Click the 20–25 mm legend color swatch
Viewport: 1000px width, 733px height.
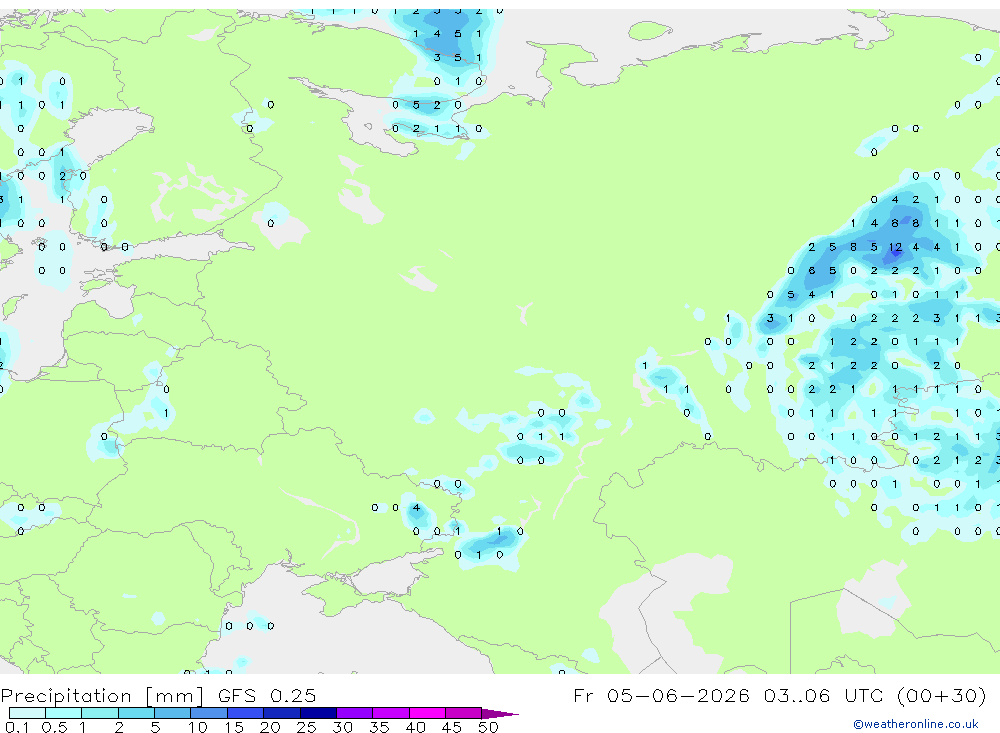click(x=281, y=713)
